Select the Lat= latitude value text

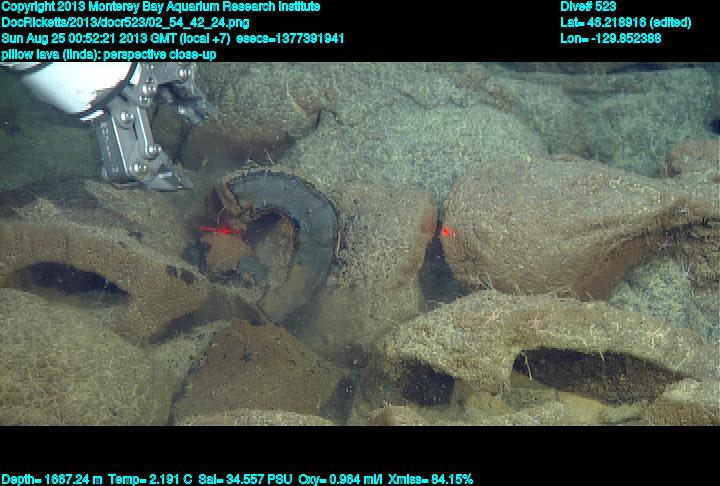tap(625, 23)
